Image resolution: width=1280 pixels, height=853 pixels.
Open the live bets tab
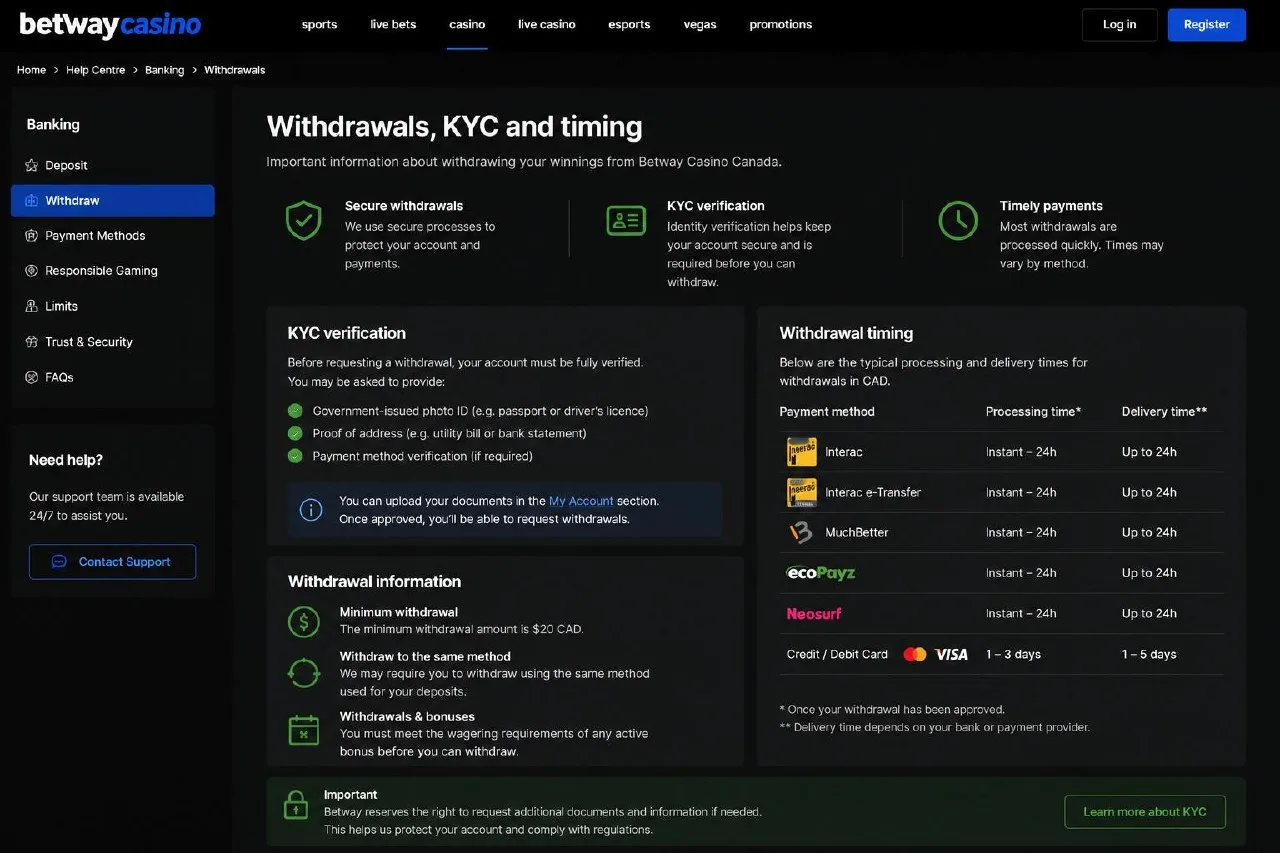[393, 25]
